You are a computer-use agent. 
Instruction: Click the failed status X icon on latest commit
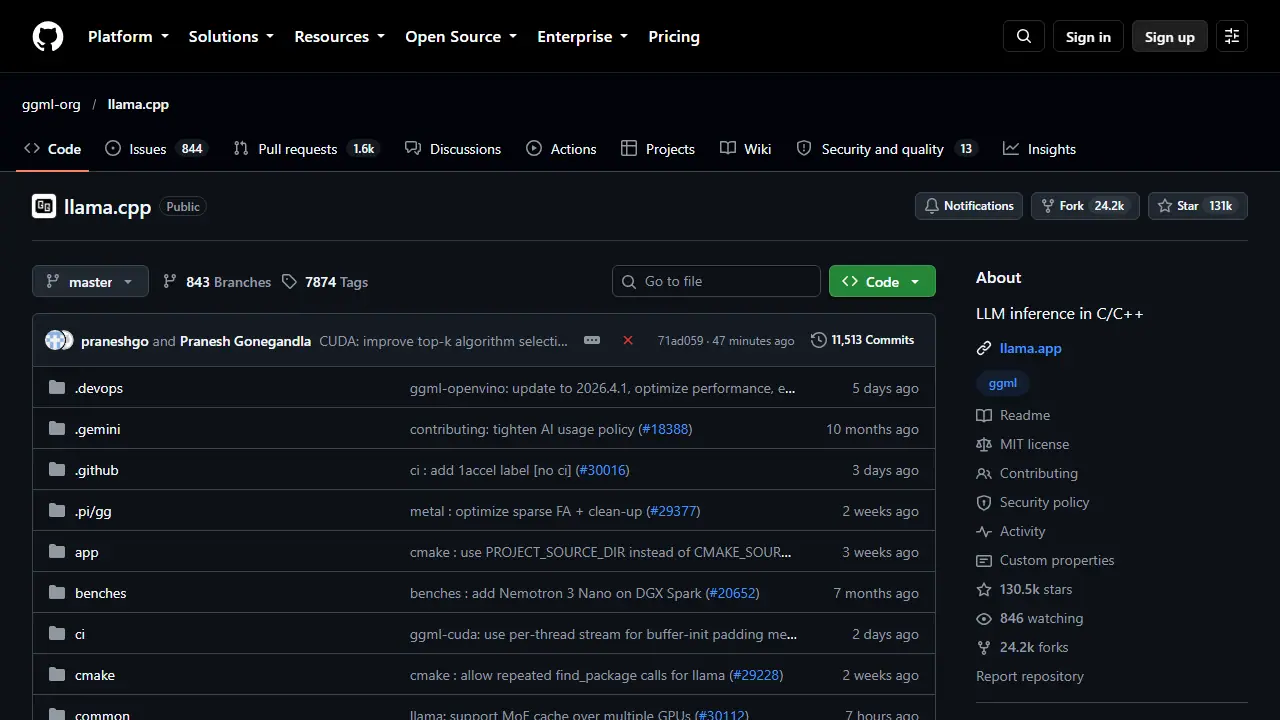(x=628, y=341)
